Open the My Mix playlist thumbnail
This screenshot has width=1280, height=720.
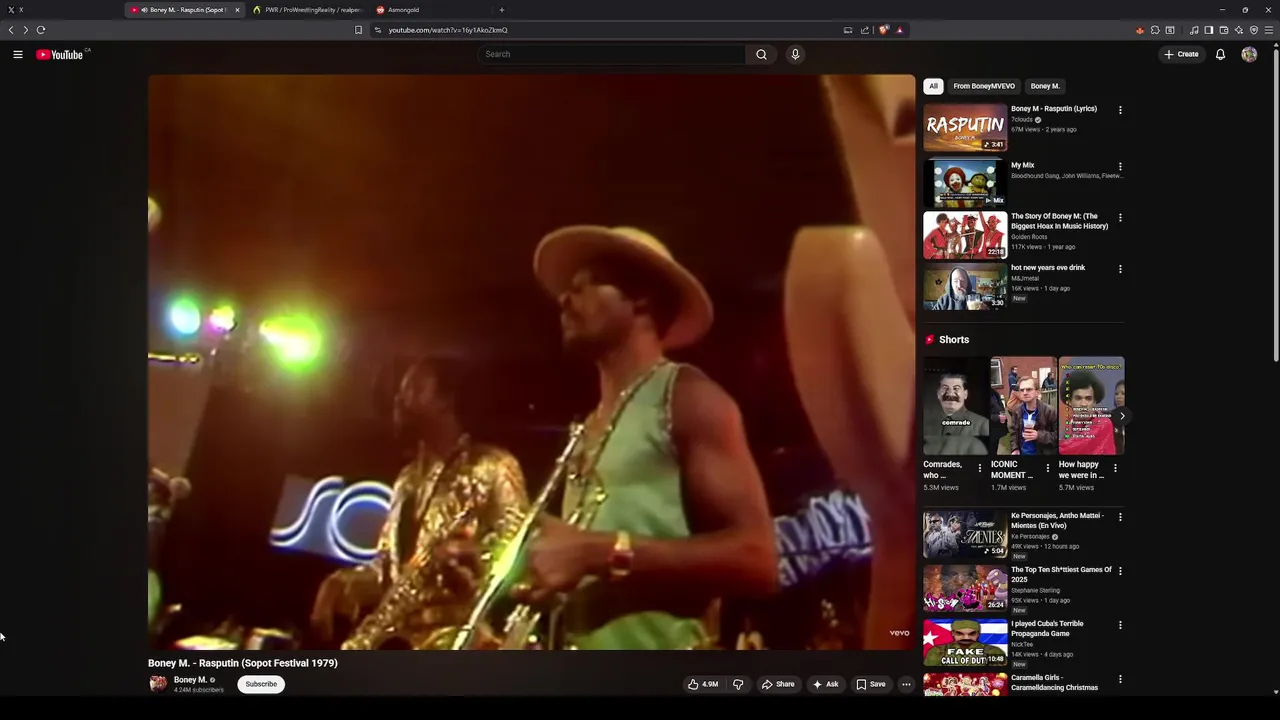click(965, 183)
